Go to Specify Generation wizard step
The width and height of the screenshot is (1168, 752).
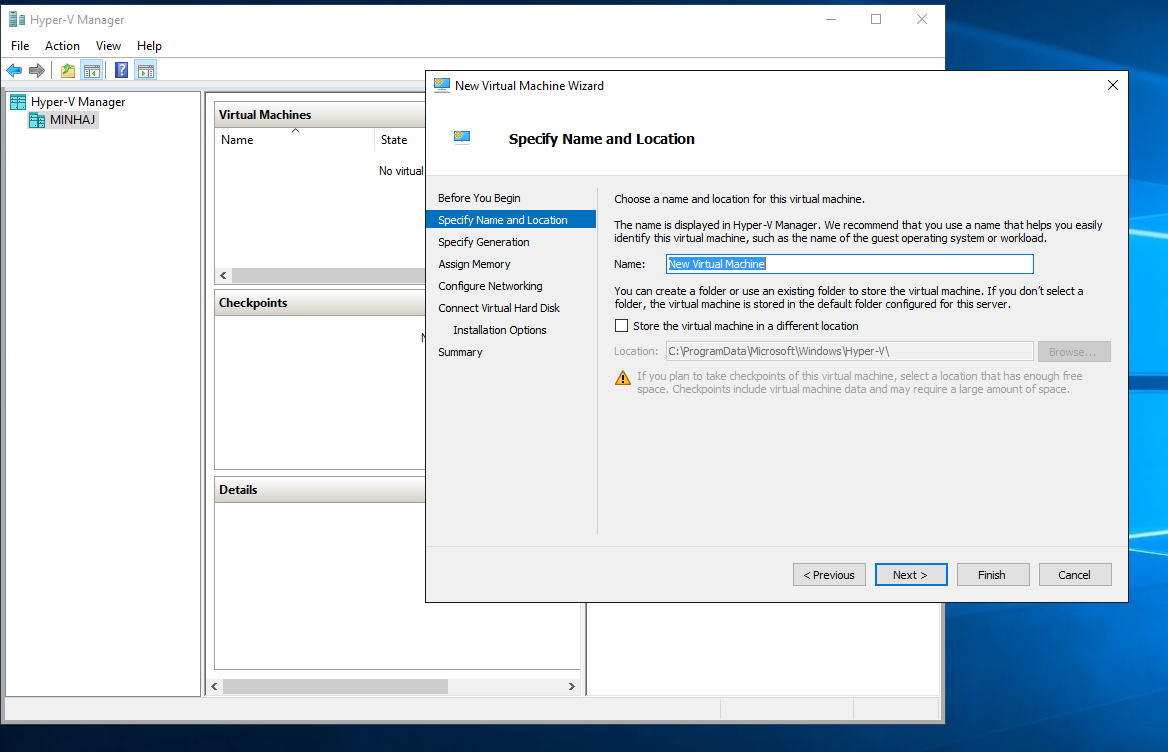click(x=484, y=242)
